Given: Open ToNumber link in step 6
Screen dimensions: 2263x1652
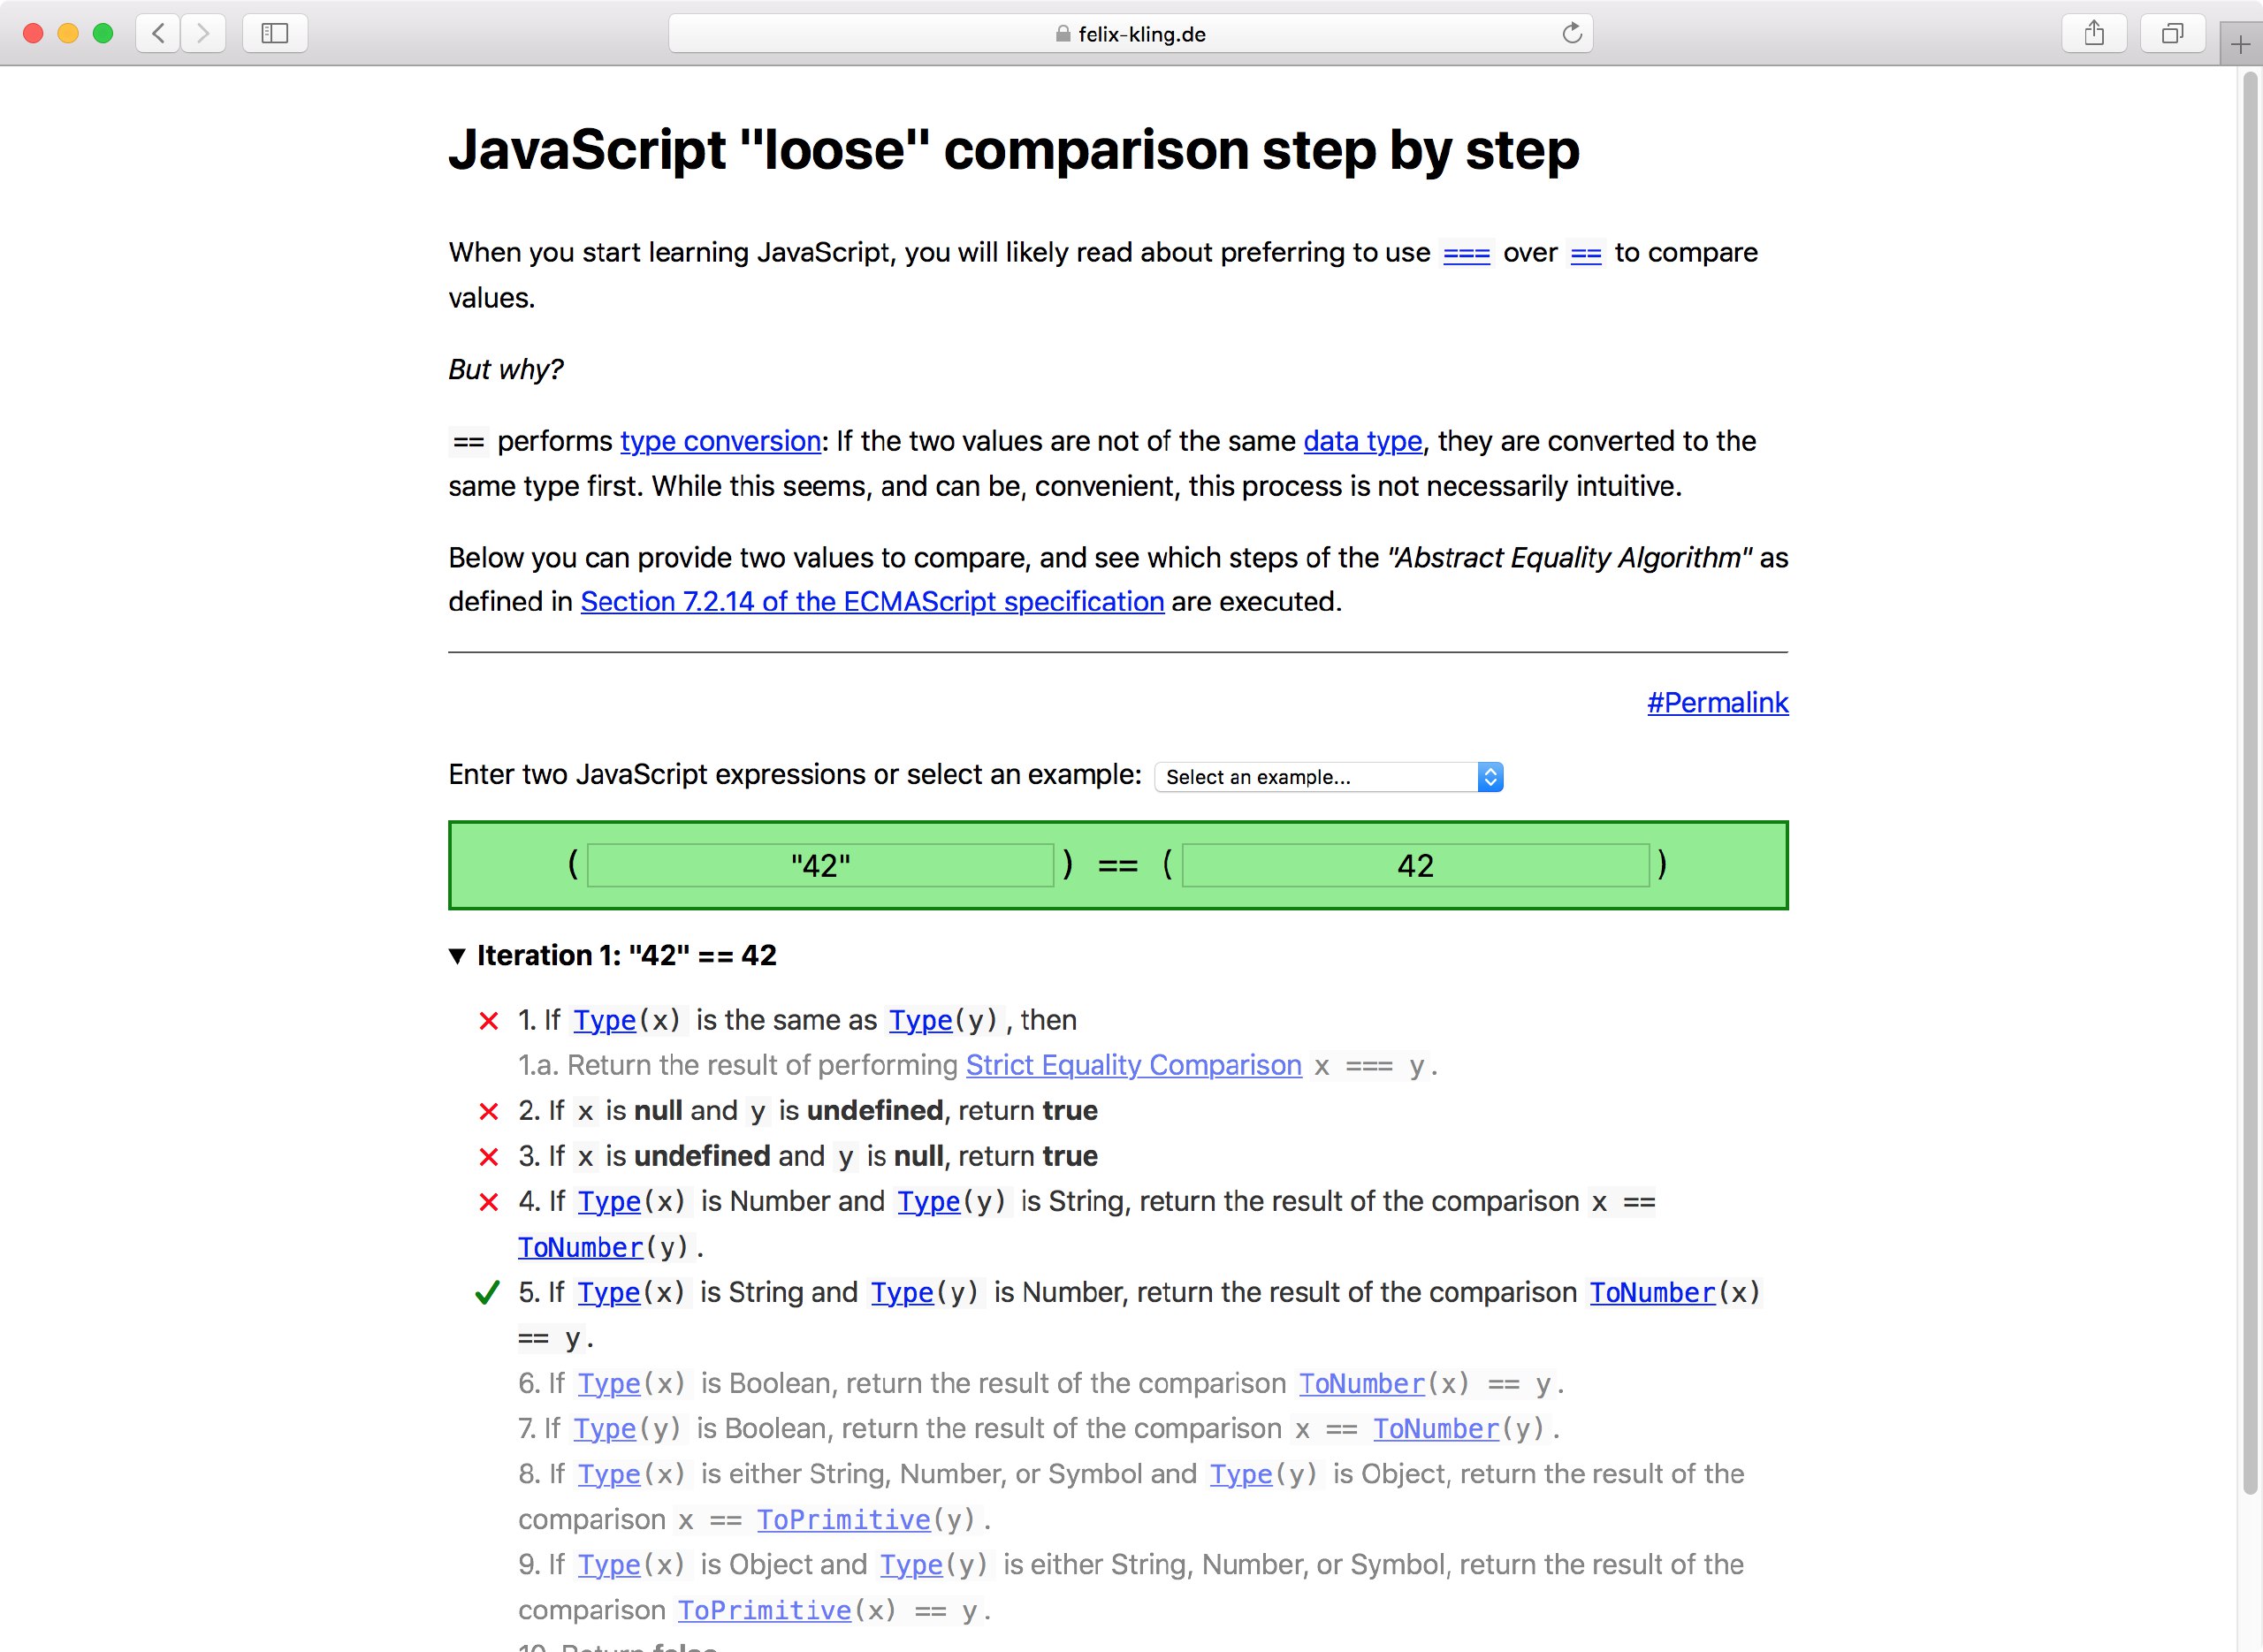Looking at the screenshot, I should coord(1361,1383).
